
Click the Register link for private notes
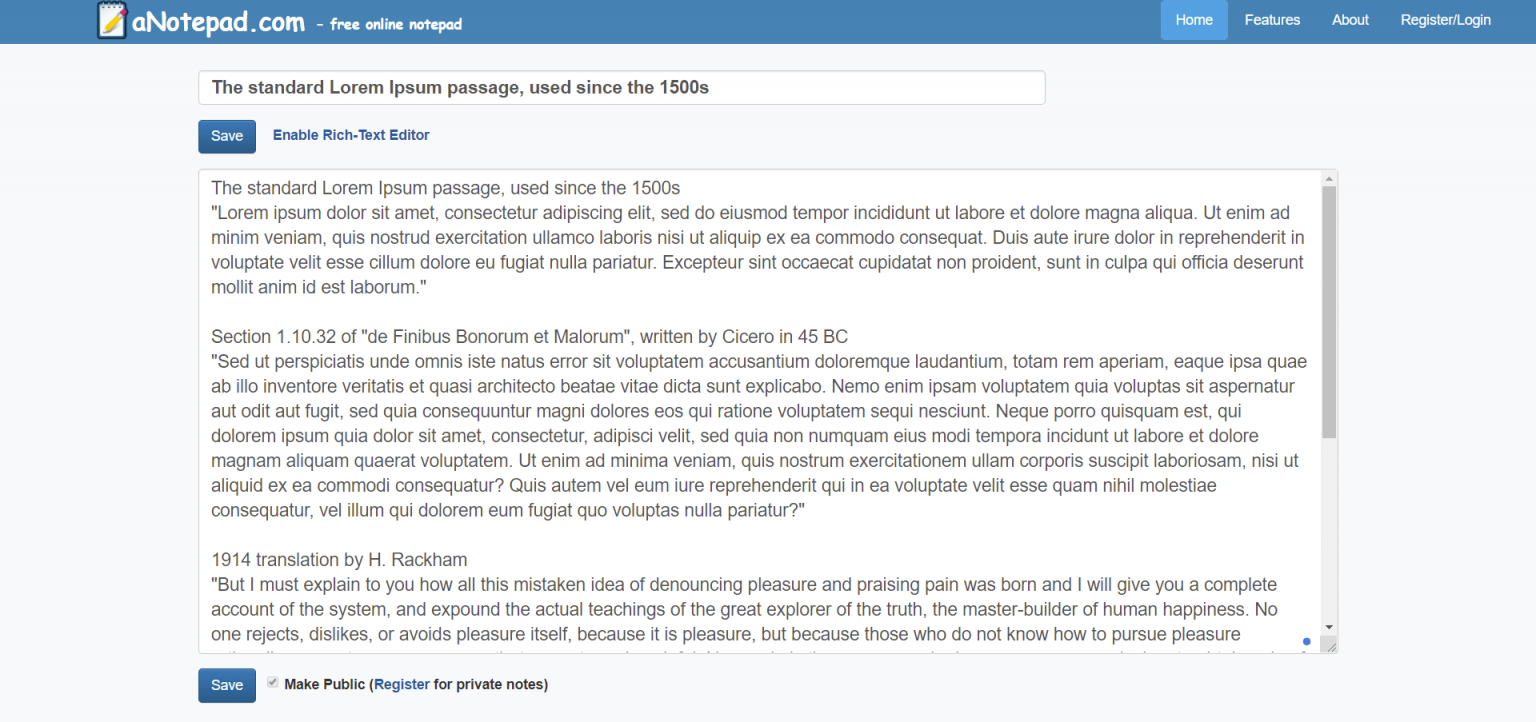coord(402,685)
